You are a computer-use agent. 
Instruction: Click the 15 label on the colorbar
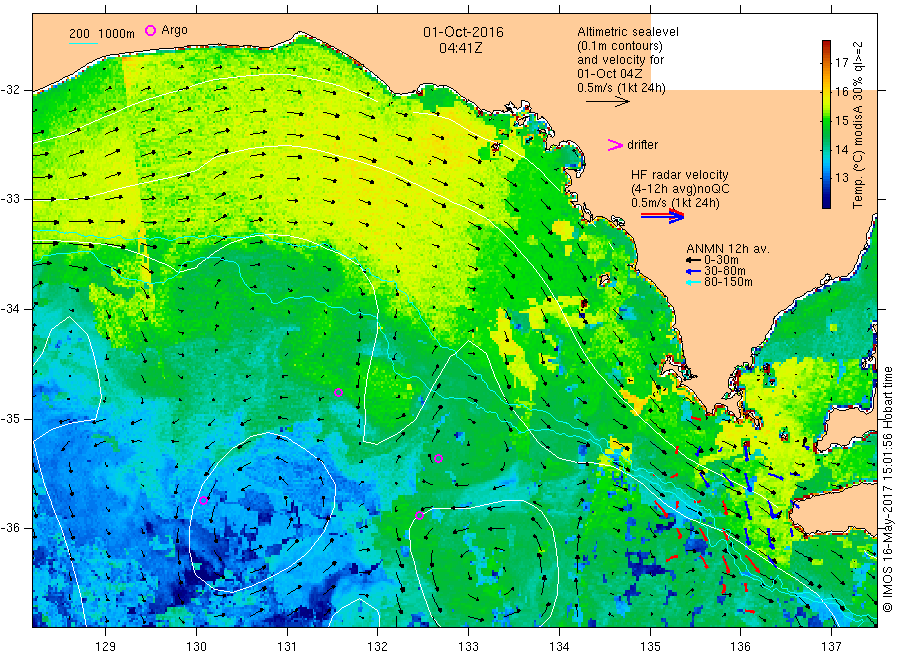tap(841, 121)
